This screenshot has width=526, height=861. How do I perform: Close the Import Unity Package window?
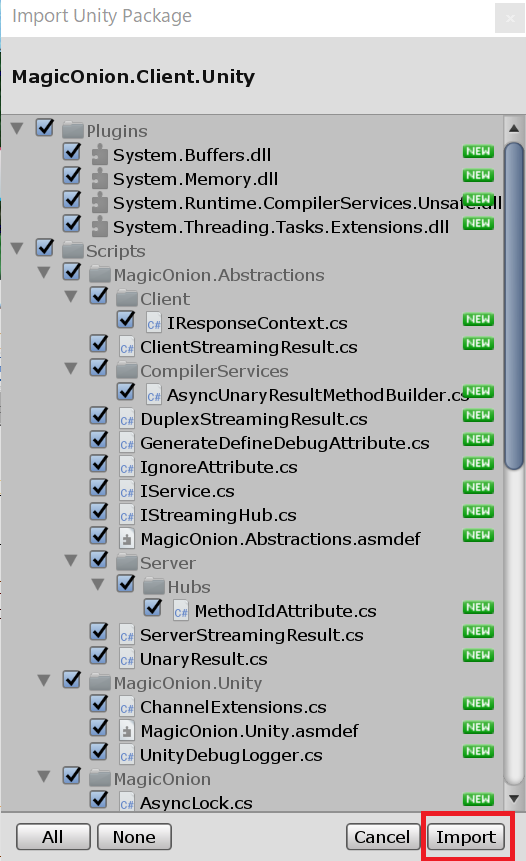click(x=510, y=18)
